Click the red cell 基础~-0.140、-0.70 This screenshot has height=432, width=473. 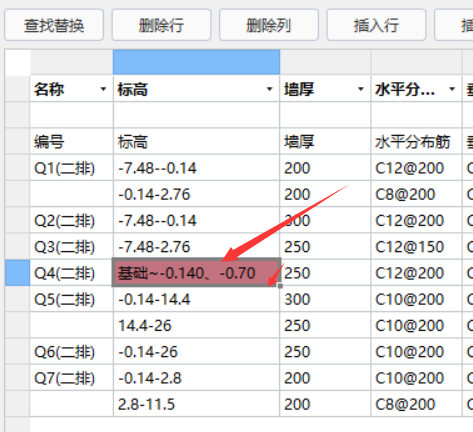(x=196, y=272)
